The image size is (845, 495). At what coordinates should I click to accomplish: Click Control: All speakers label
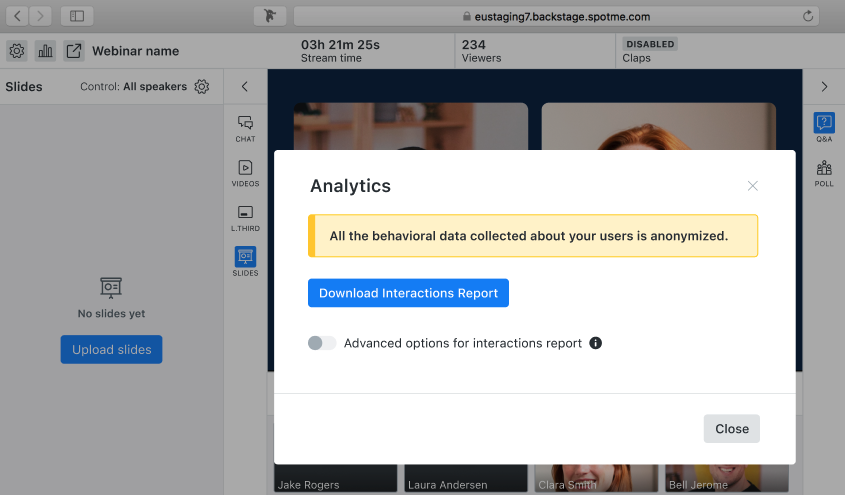point(134,87)
